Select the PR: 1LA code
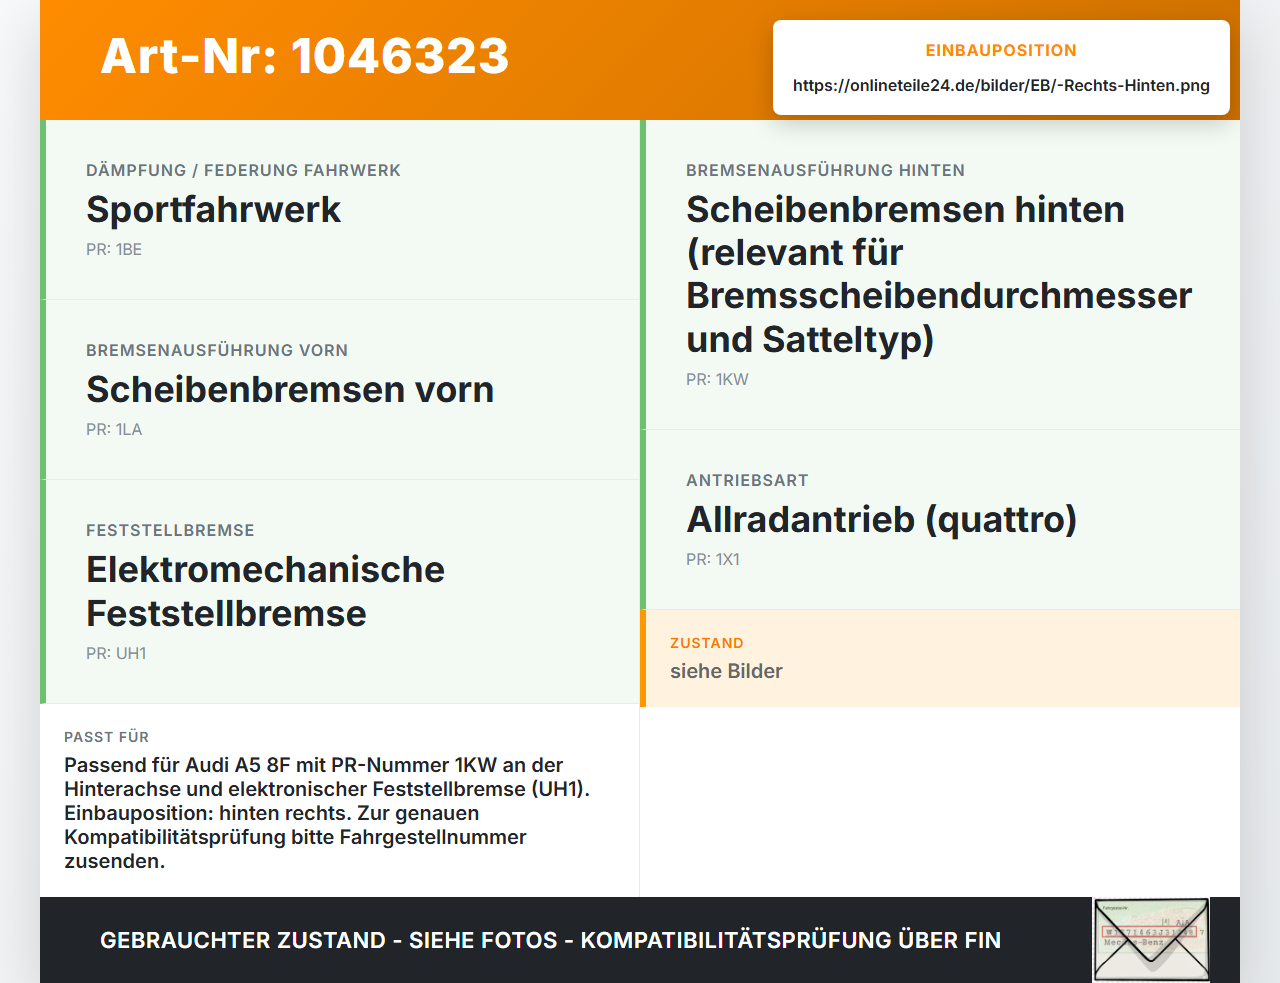This screenshot has width=1280, height=983. point(114,430)
